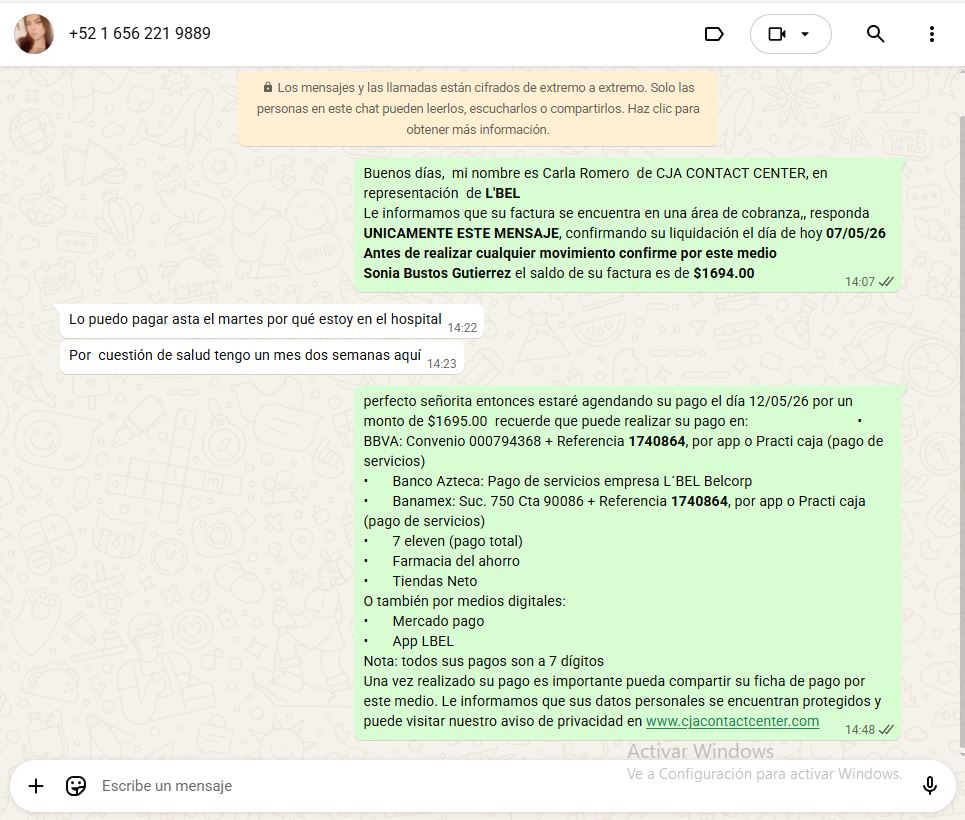This screenshot has height=820, width=965.
Task: Click 'O también por medios digitales:' text
Action: pyautogui.click(x=465, y=601)
